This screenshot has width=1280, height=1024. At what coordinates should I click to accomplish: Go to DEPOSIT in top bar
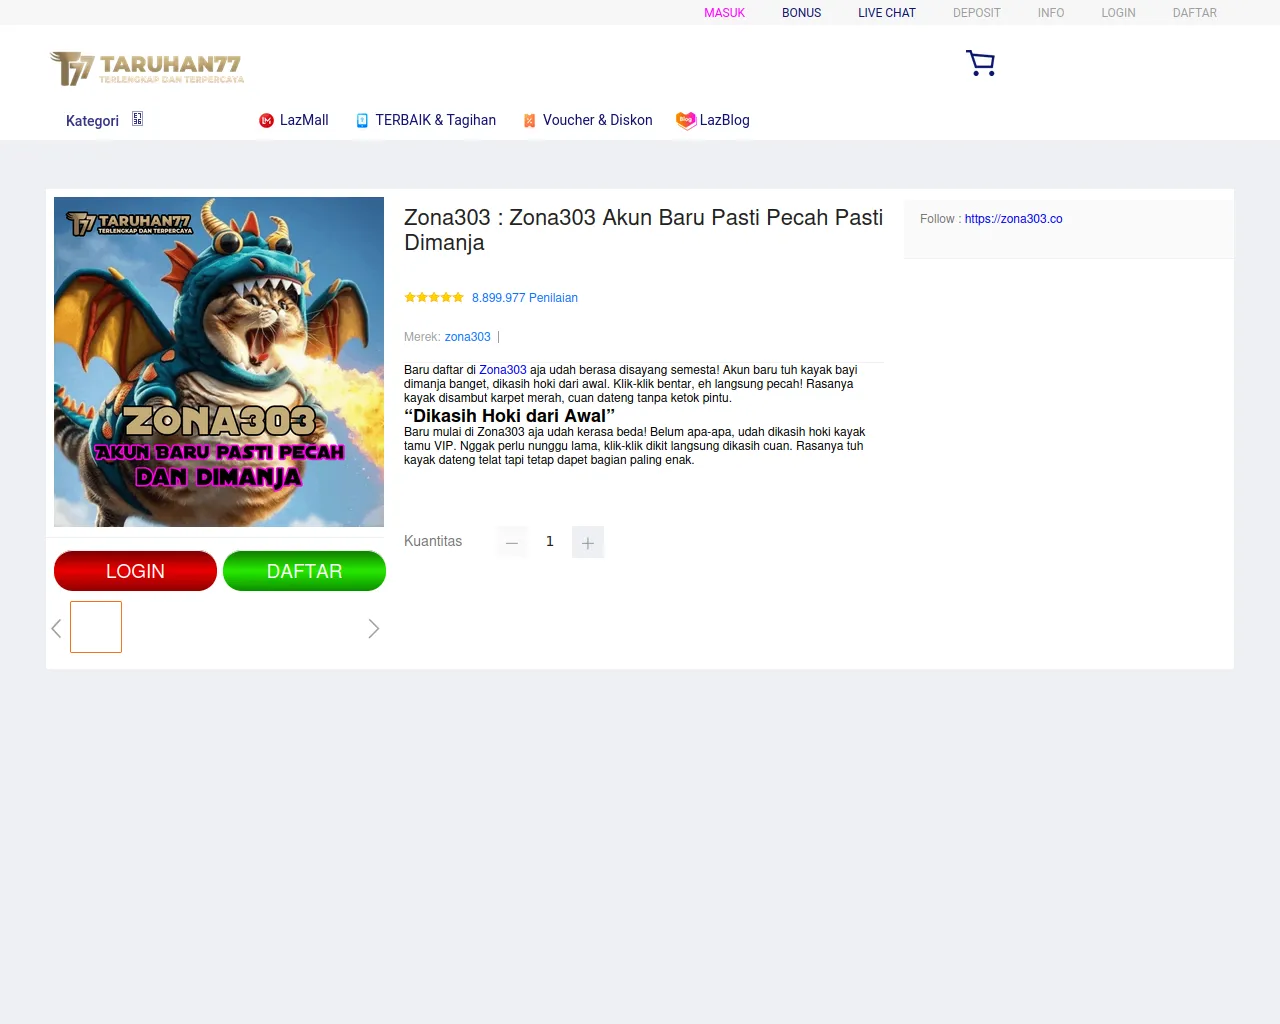pos(977,13)
